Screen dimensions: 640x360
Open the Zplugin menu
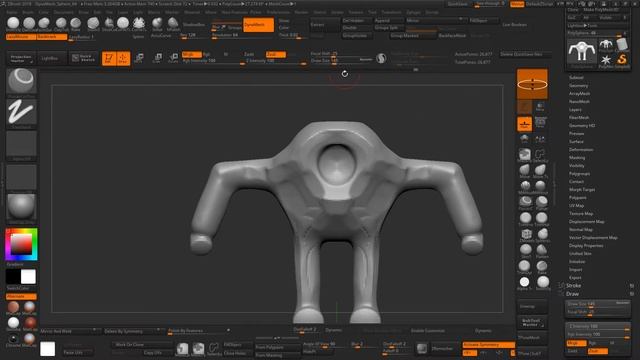point(413,12)
